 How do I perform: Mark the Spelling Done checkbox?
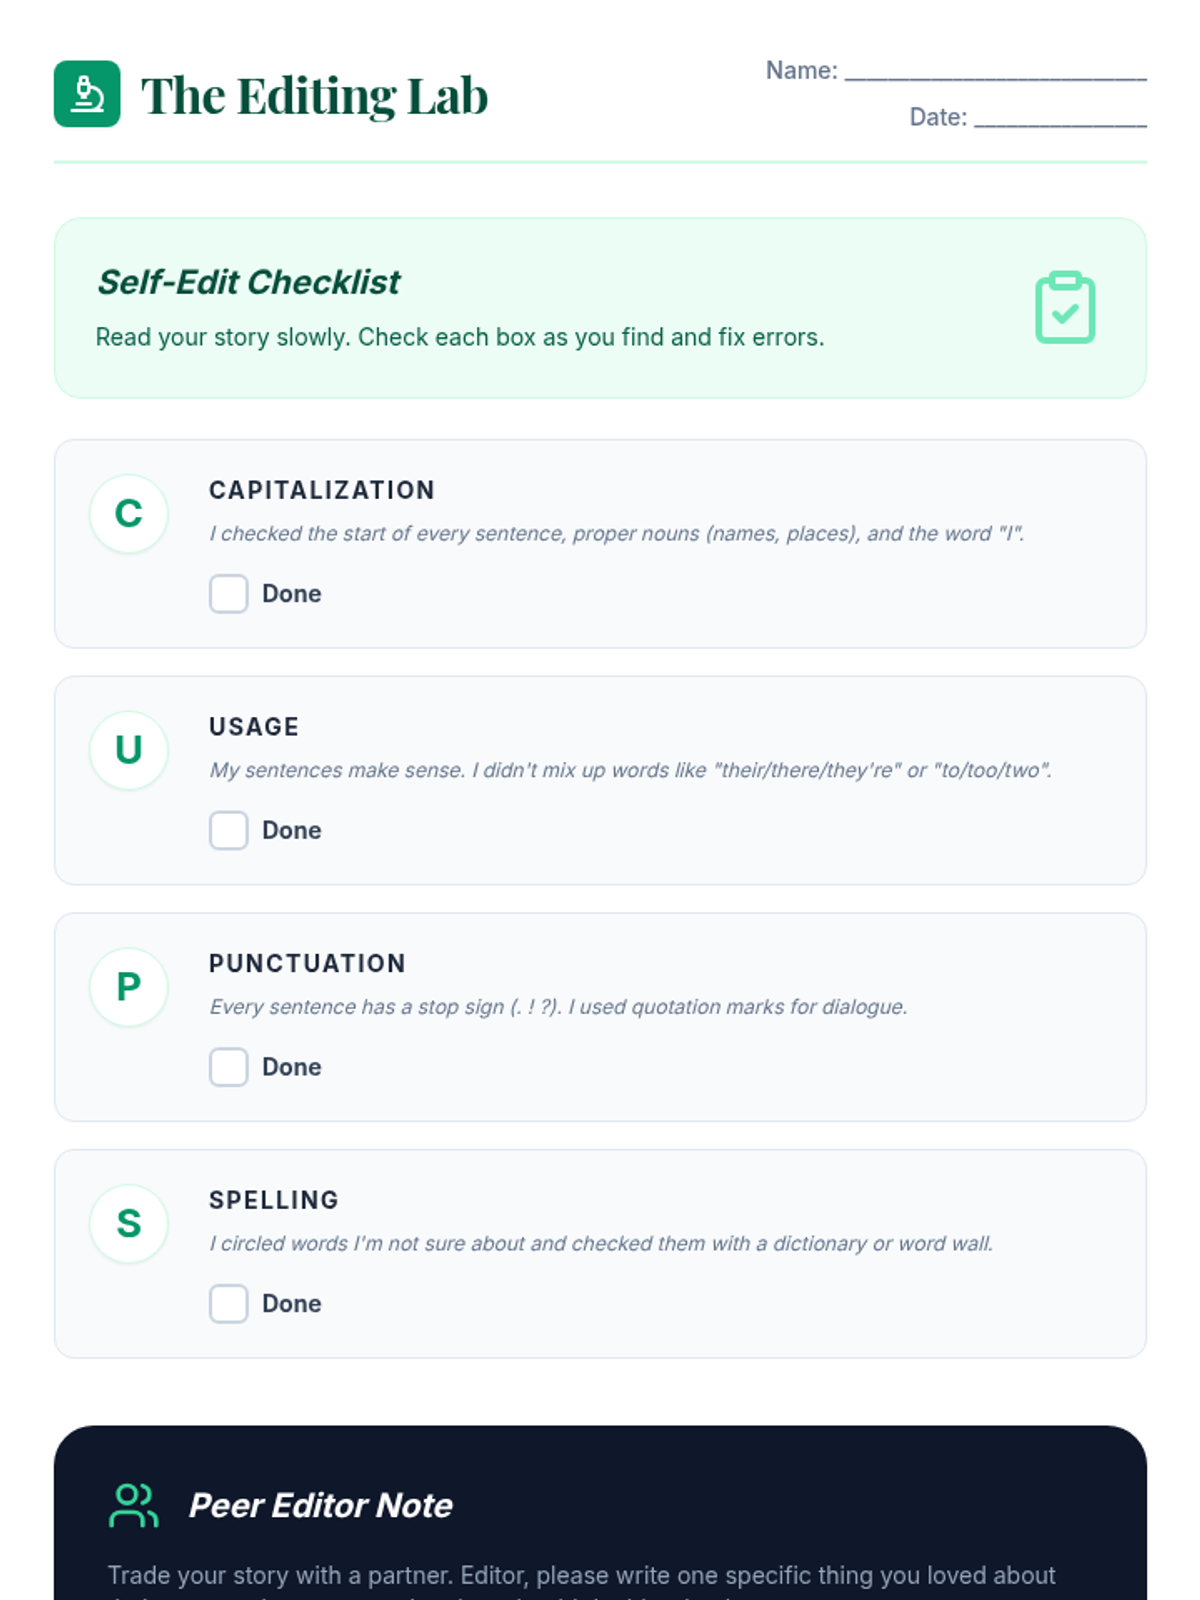tap(229, 1304)
